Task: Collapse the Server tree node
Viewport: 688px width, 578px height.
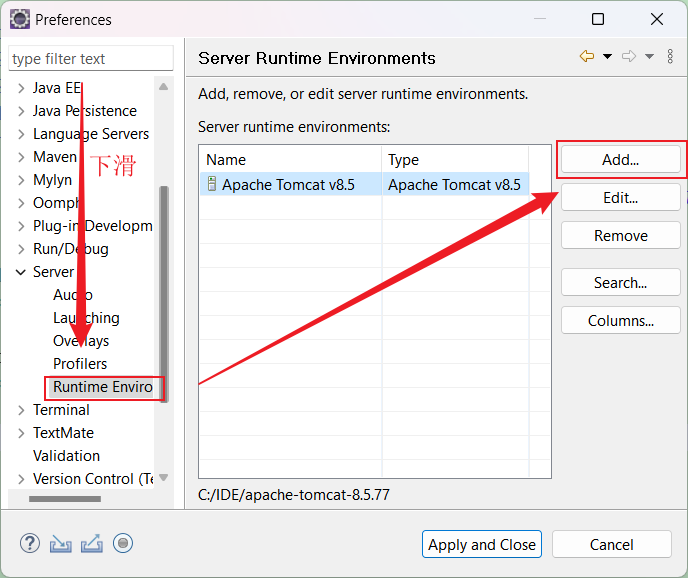Action: [21, 272]
